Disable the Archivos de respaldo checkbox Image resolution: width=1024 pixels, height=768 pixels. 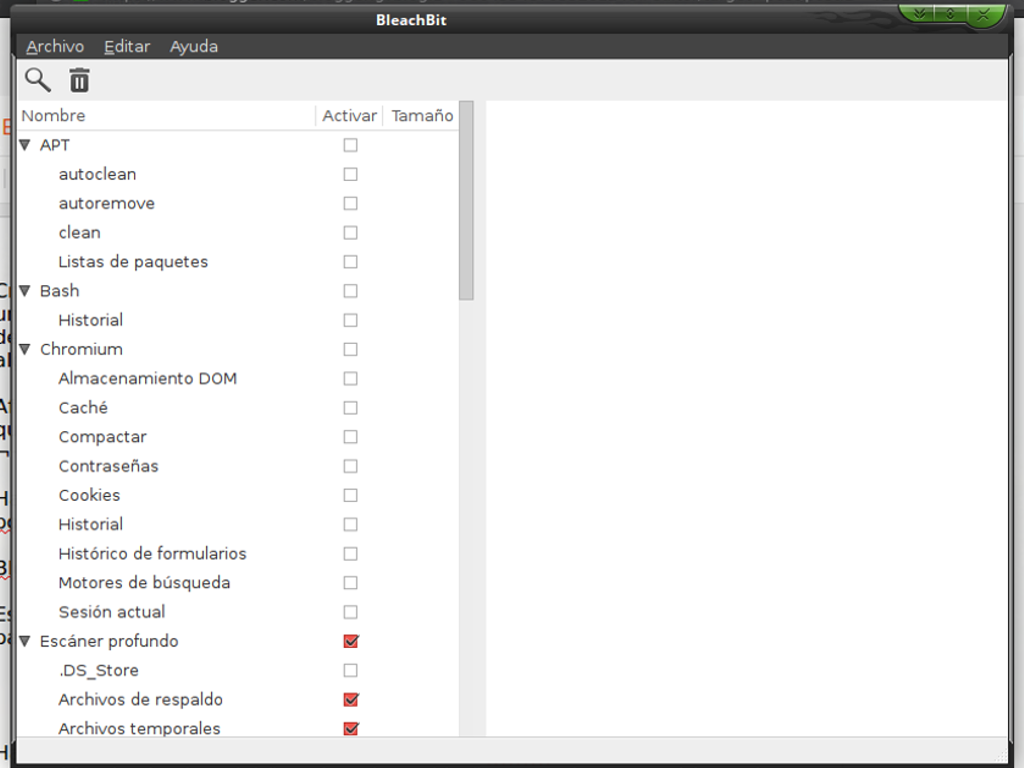[350, 699]
